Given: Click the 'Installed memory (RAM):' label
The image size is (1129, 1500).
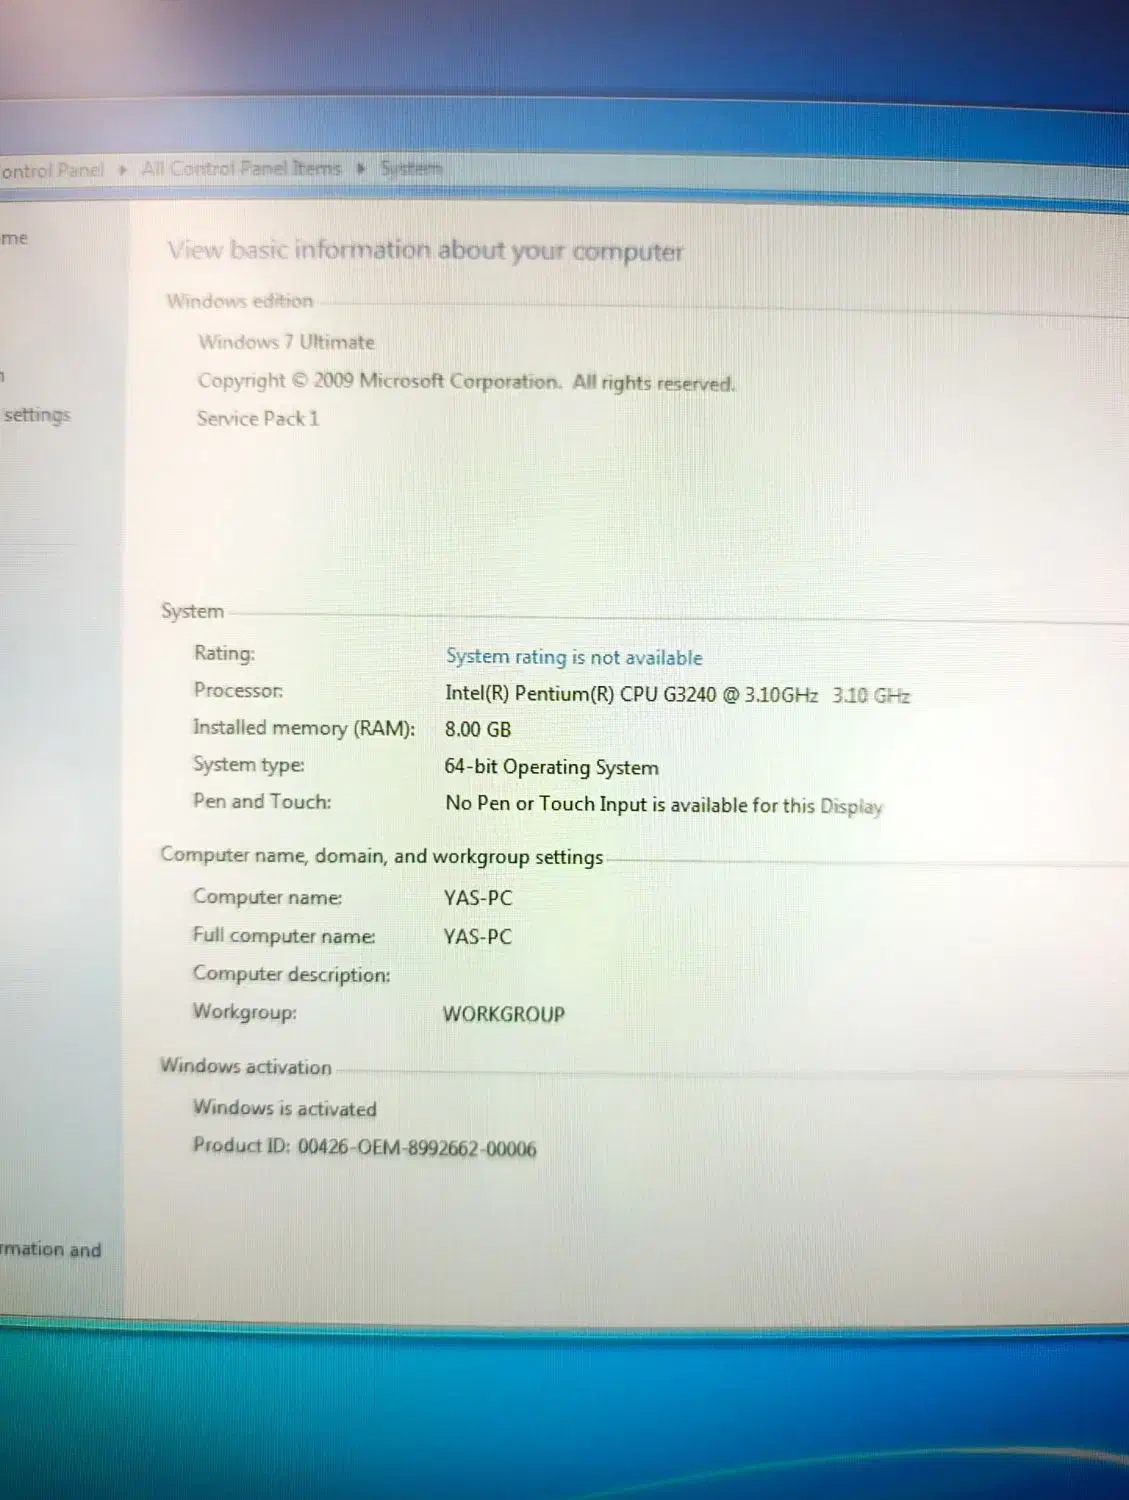Looking at the screenshot, I should (x=304, y=728).
